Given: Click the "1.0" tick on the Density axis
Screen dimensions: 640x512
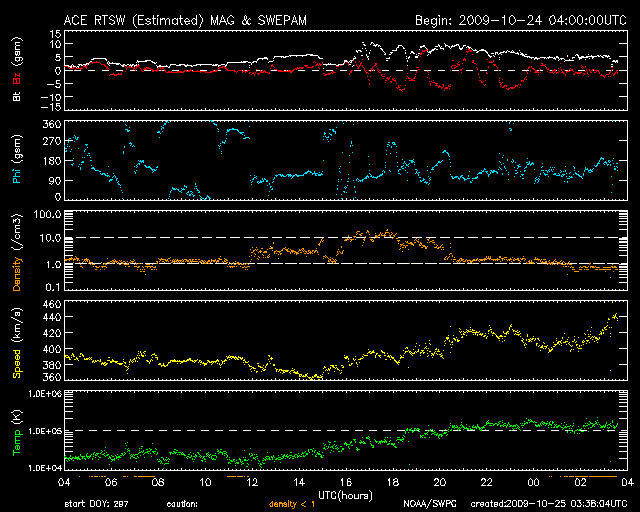Looking at the screenshot, I should click(53, 265).
